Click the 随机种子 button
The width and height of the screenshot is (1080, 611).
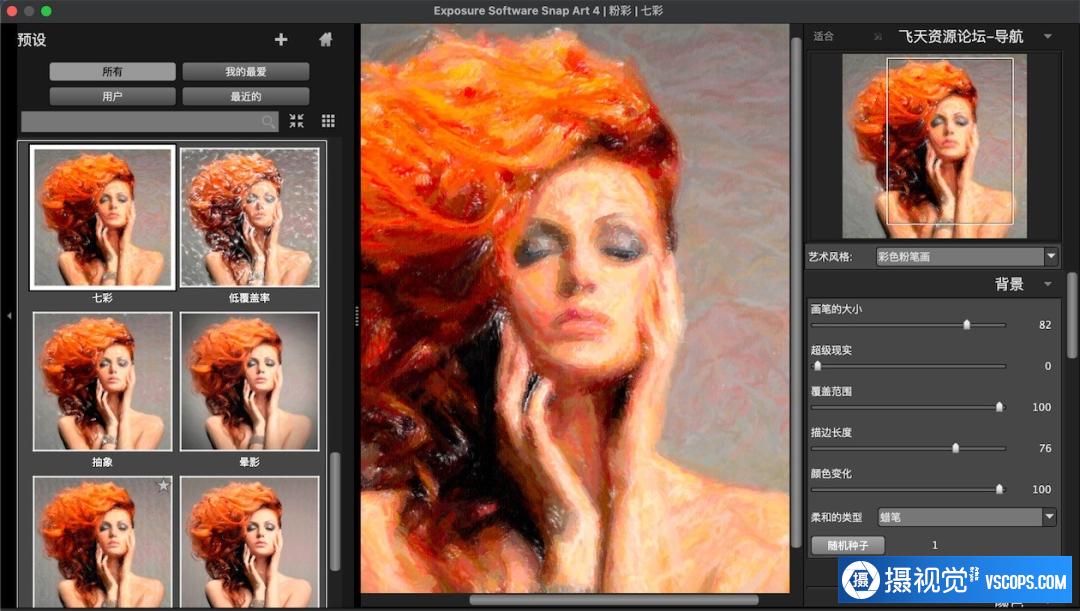pos(848,545)
